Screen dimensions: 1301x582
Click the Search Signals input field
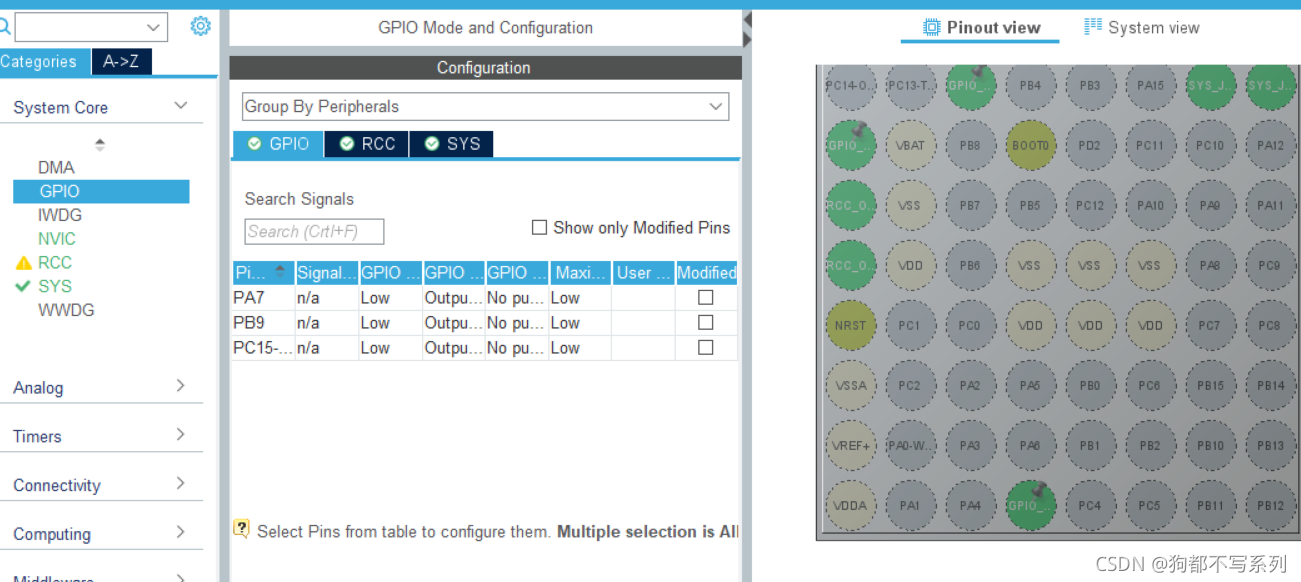coord(314,232)
